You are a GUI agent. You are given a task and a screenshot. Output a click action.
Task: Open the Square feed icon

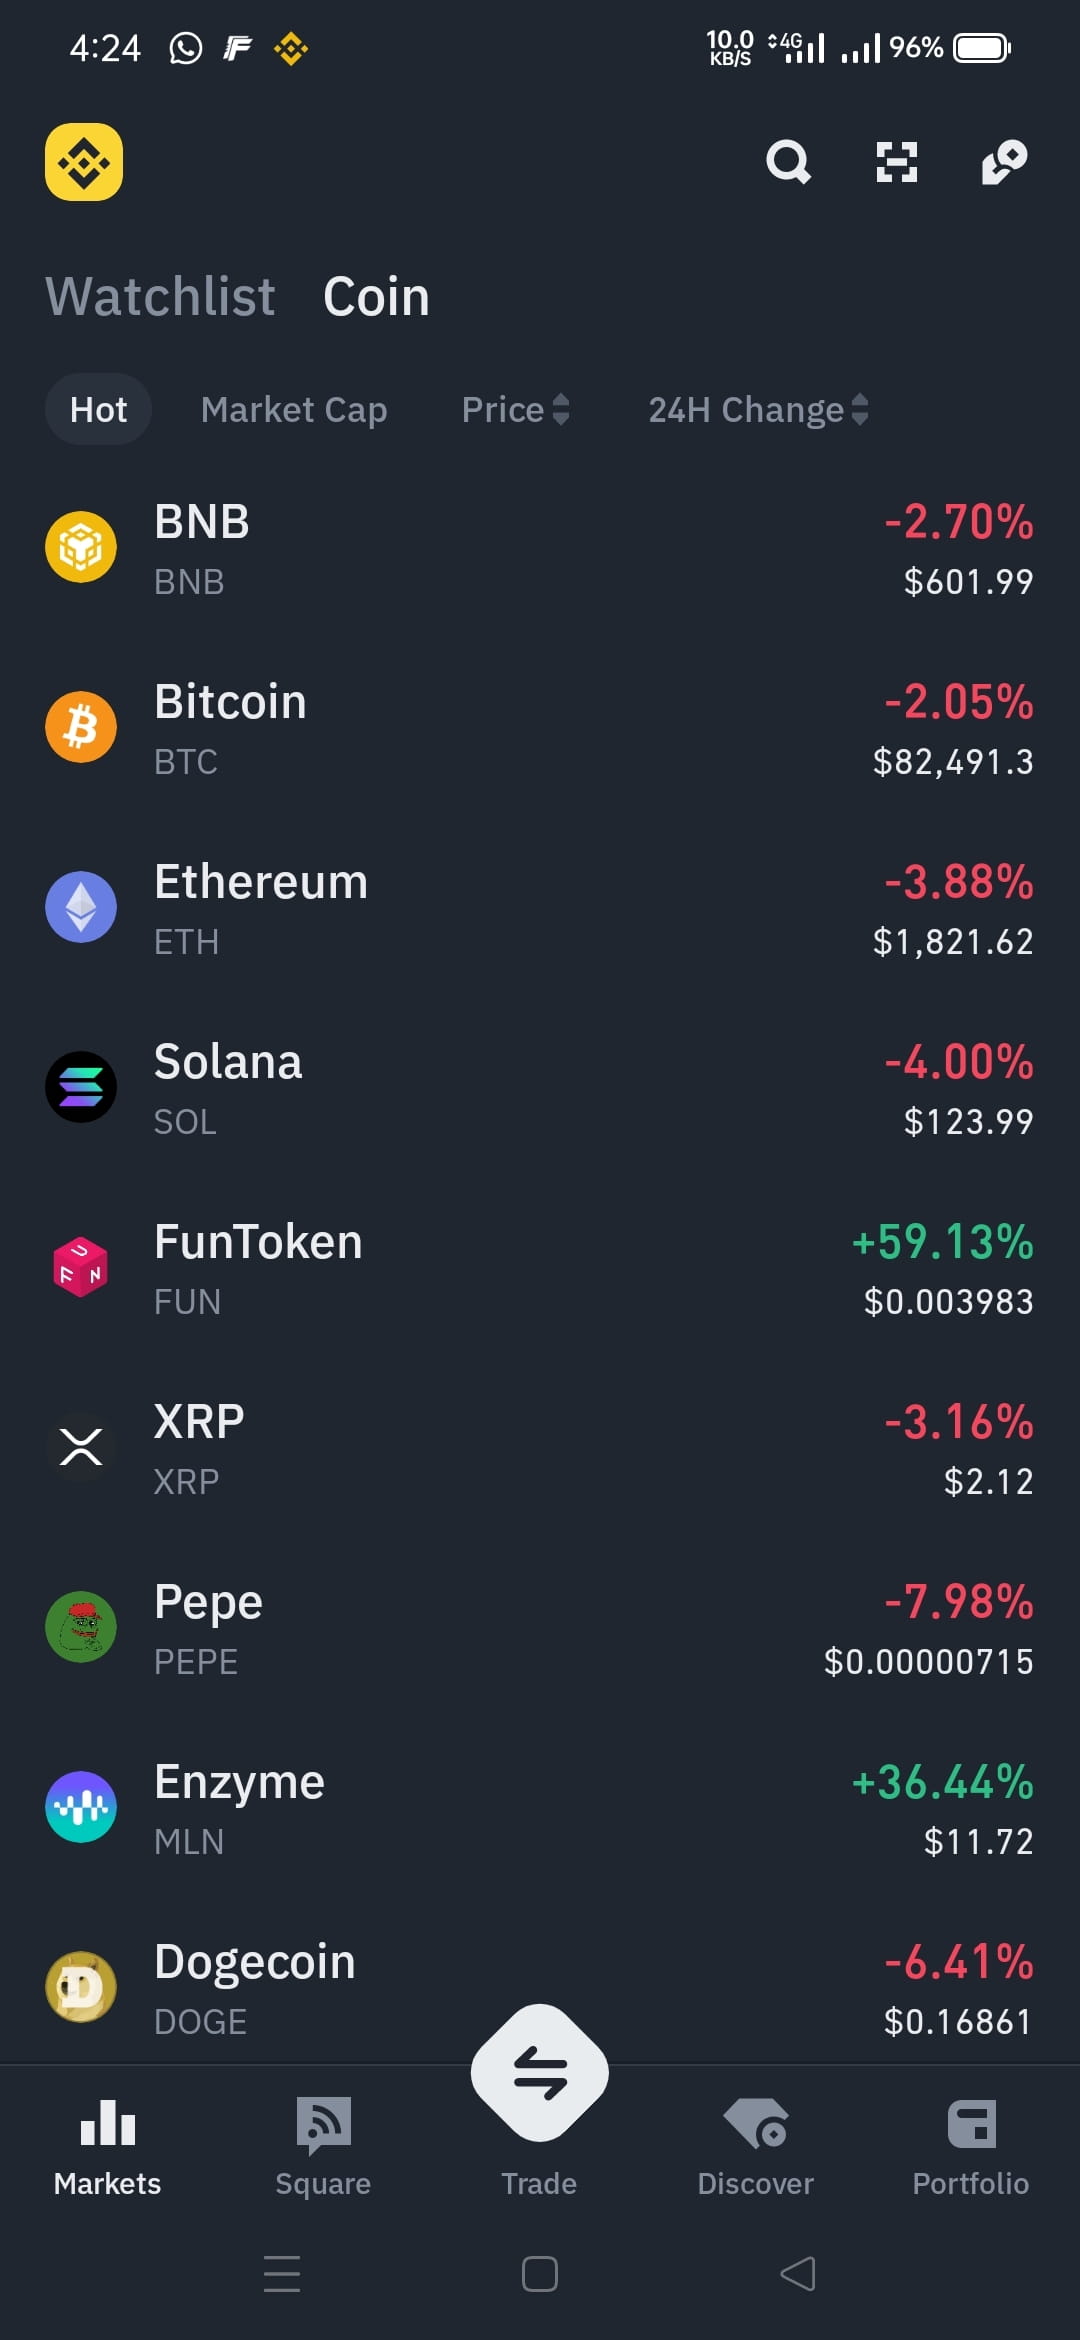(x=324, y=2124)
